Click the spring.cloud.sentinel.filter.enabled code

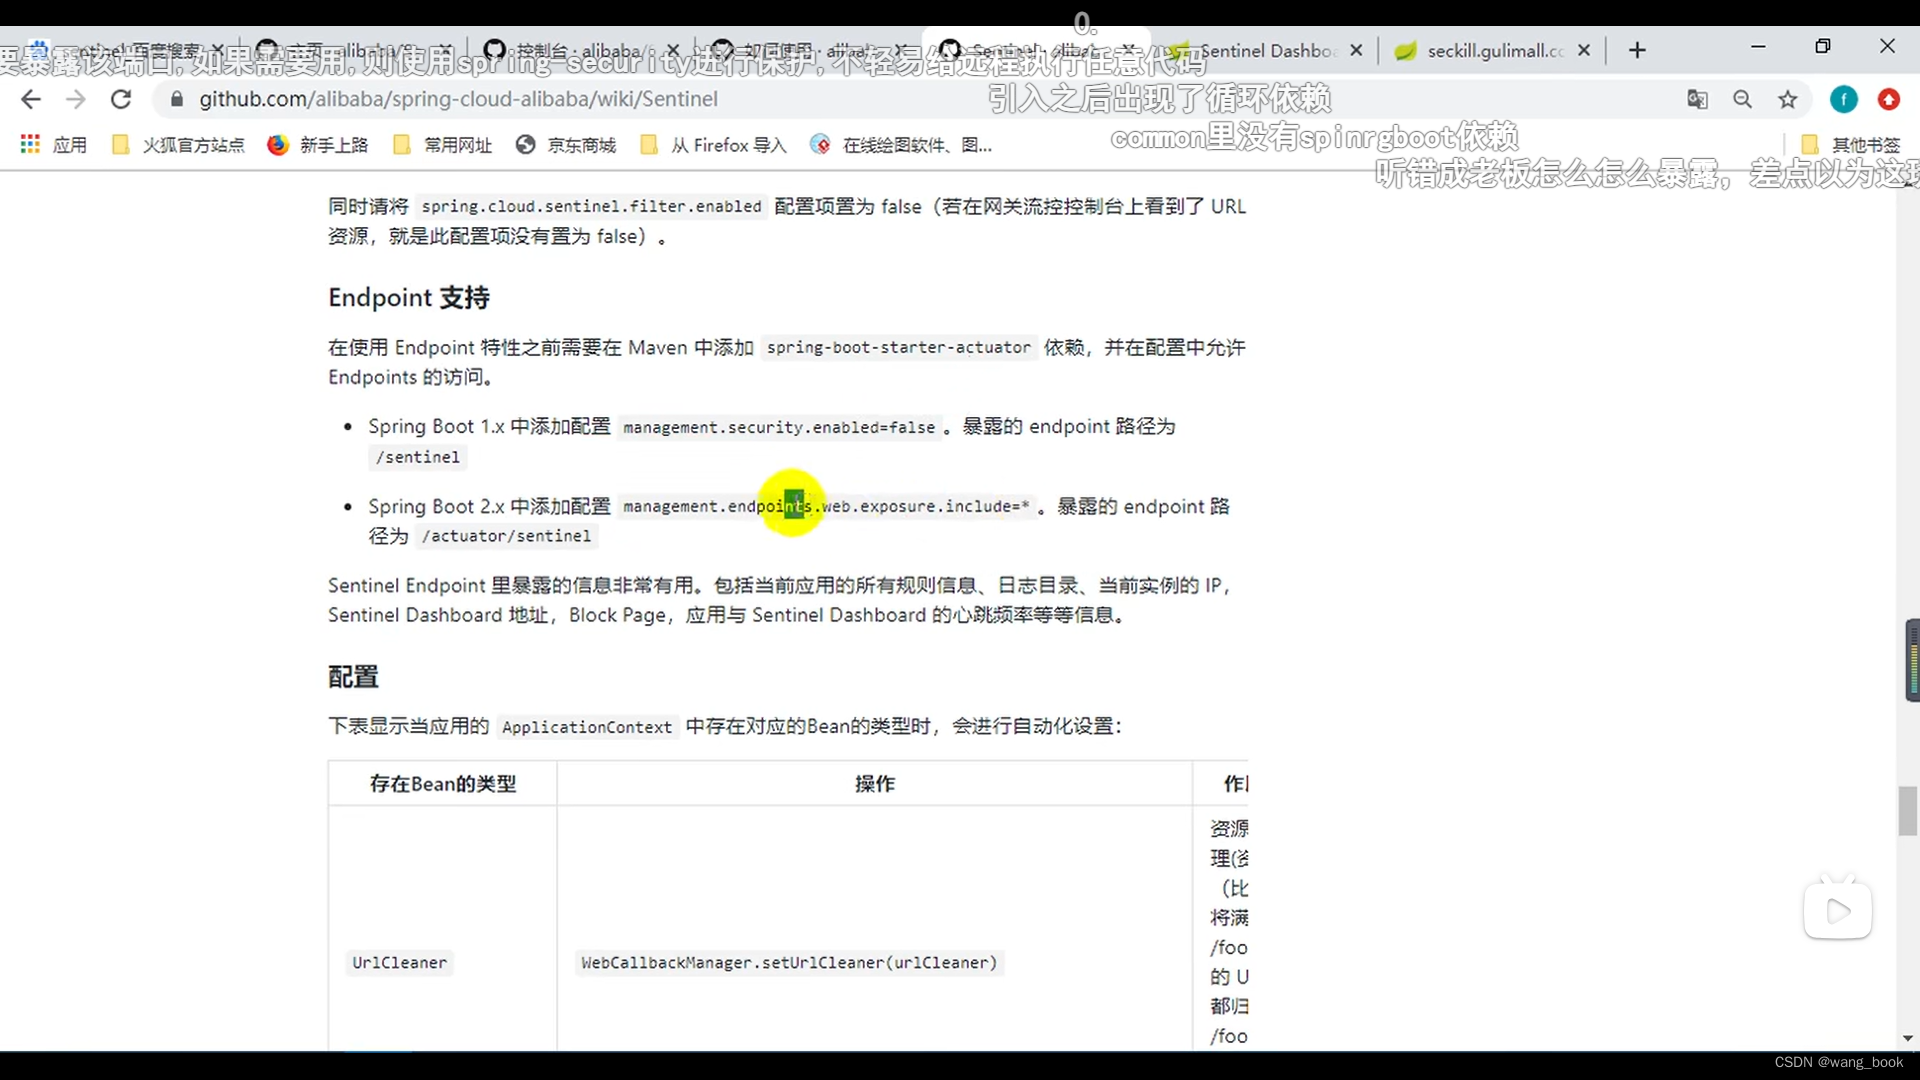591,206
